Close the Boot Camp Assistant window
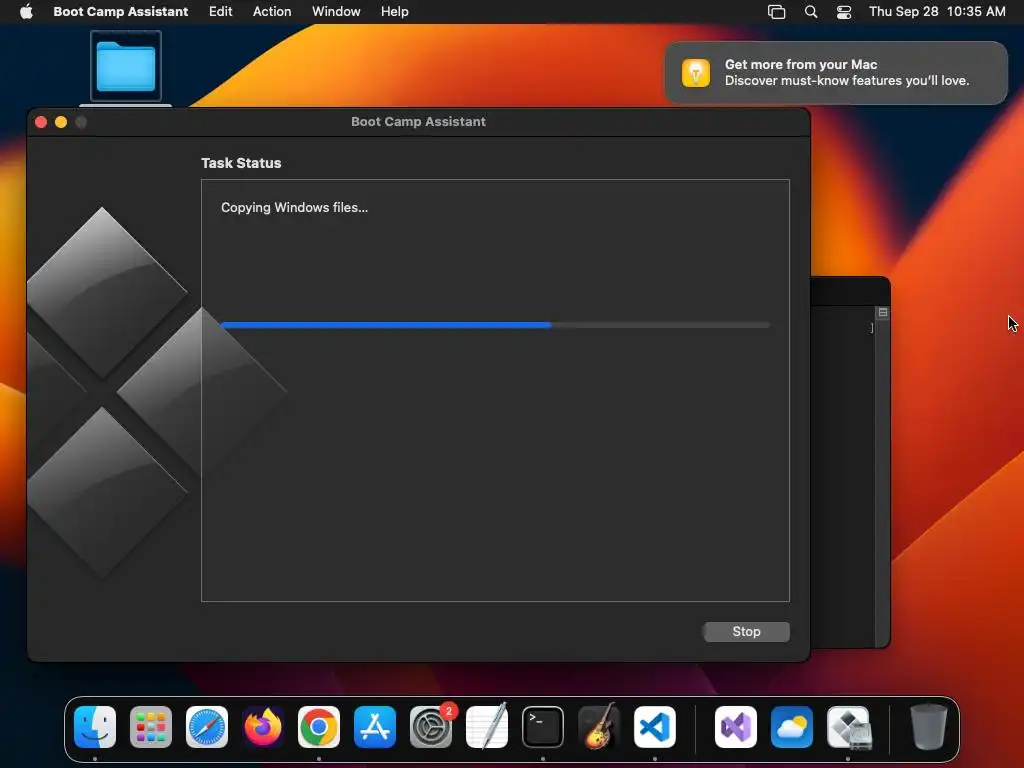The width and height of the screenshot is (1024, 768). [40, 122]
